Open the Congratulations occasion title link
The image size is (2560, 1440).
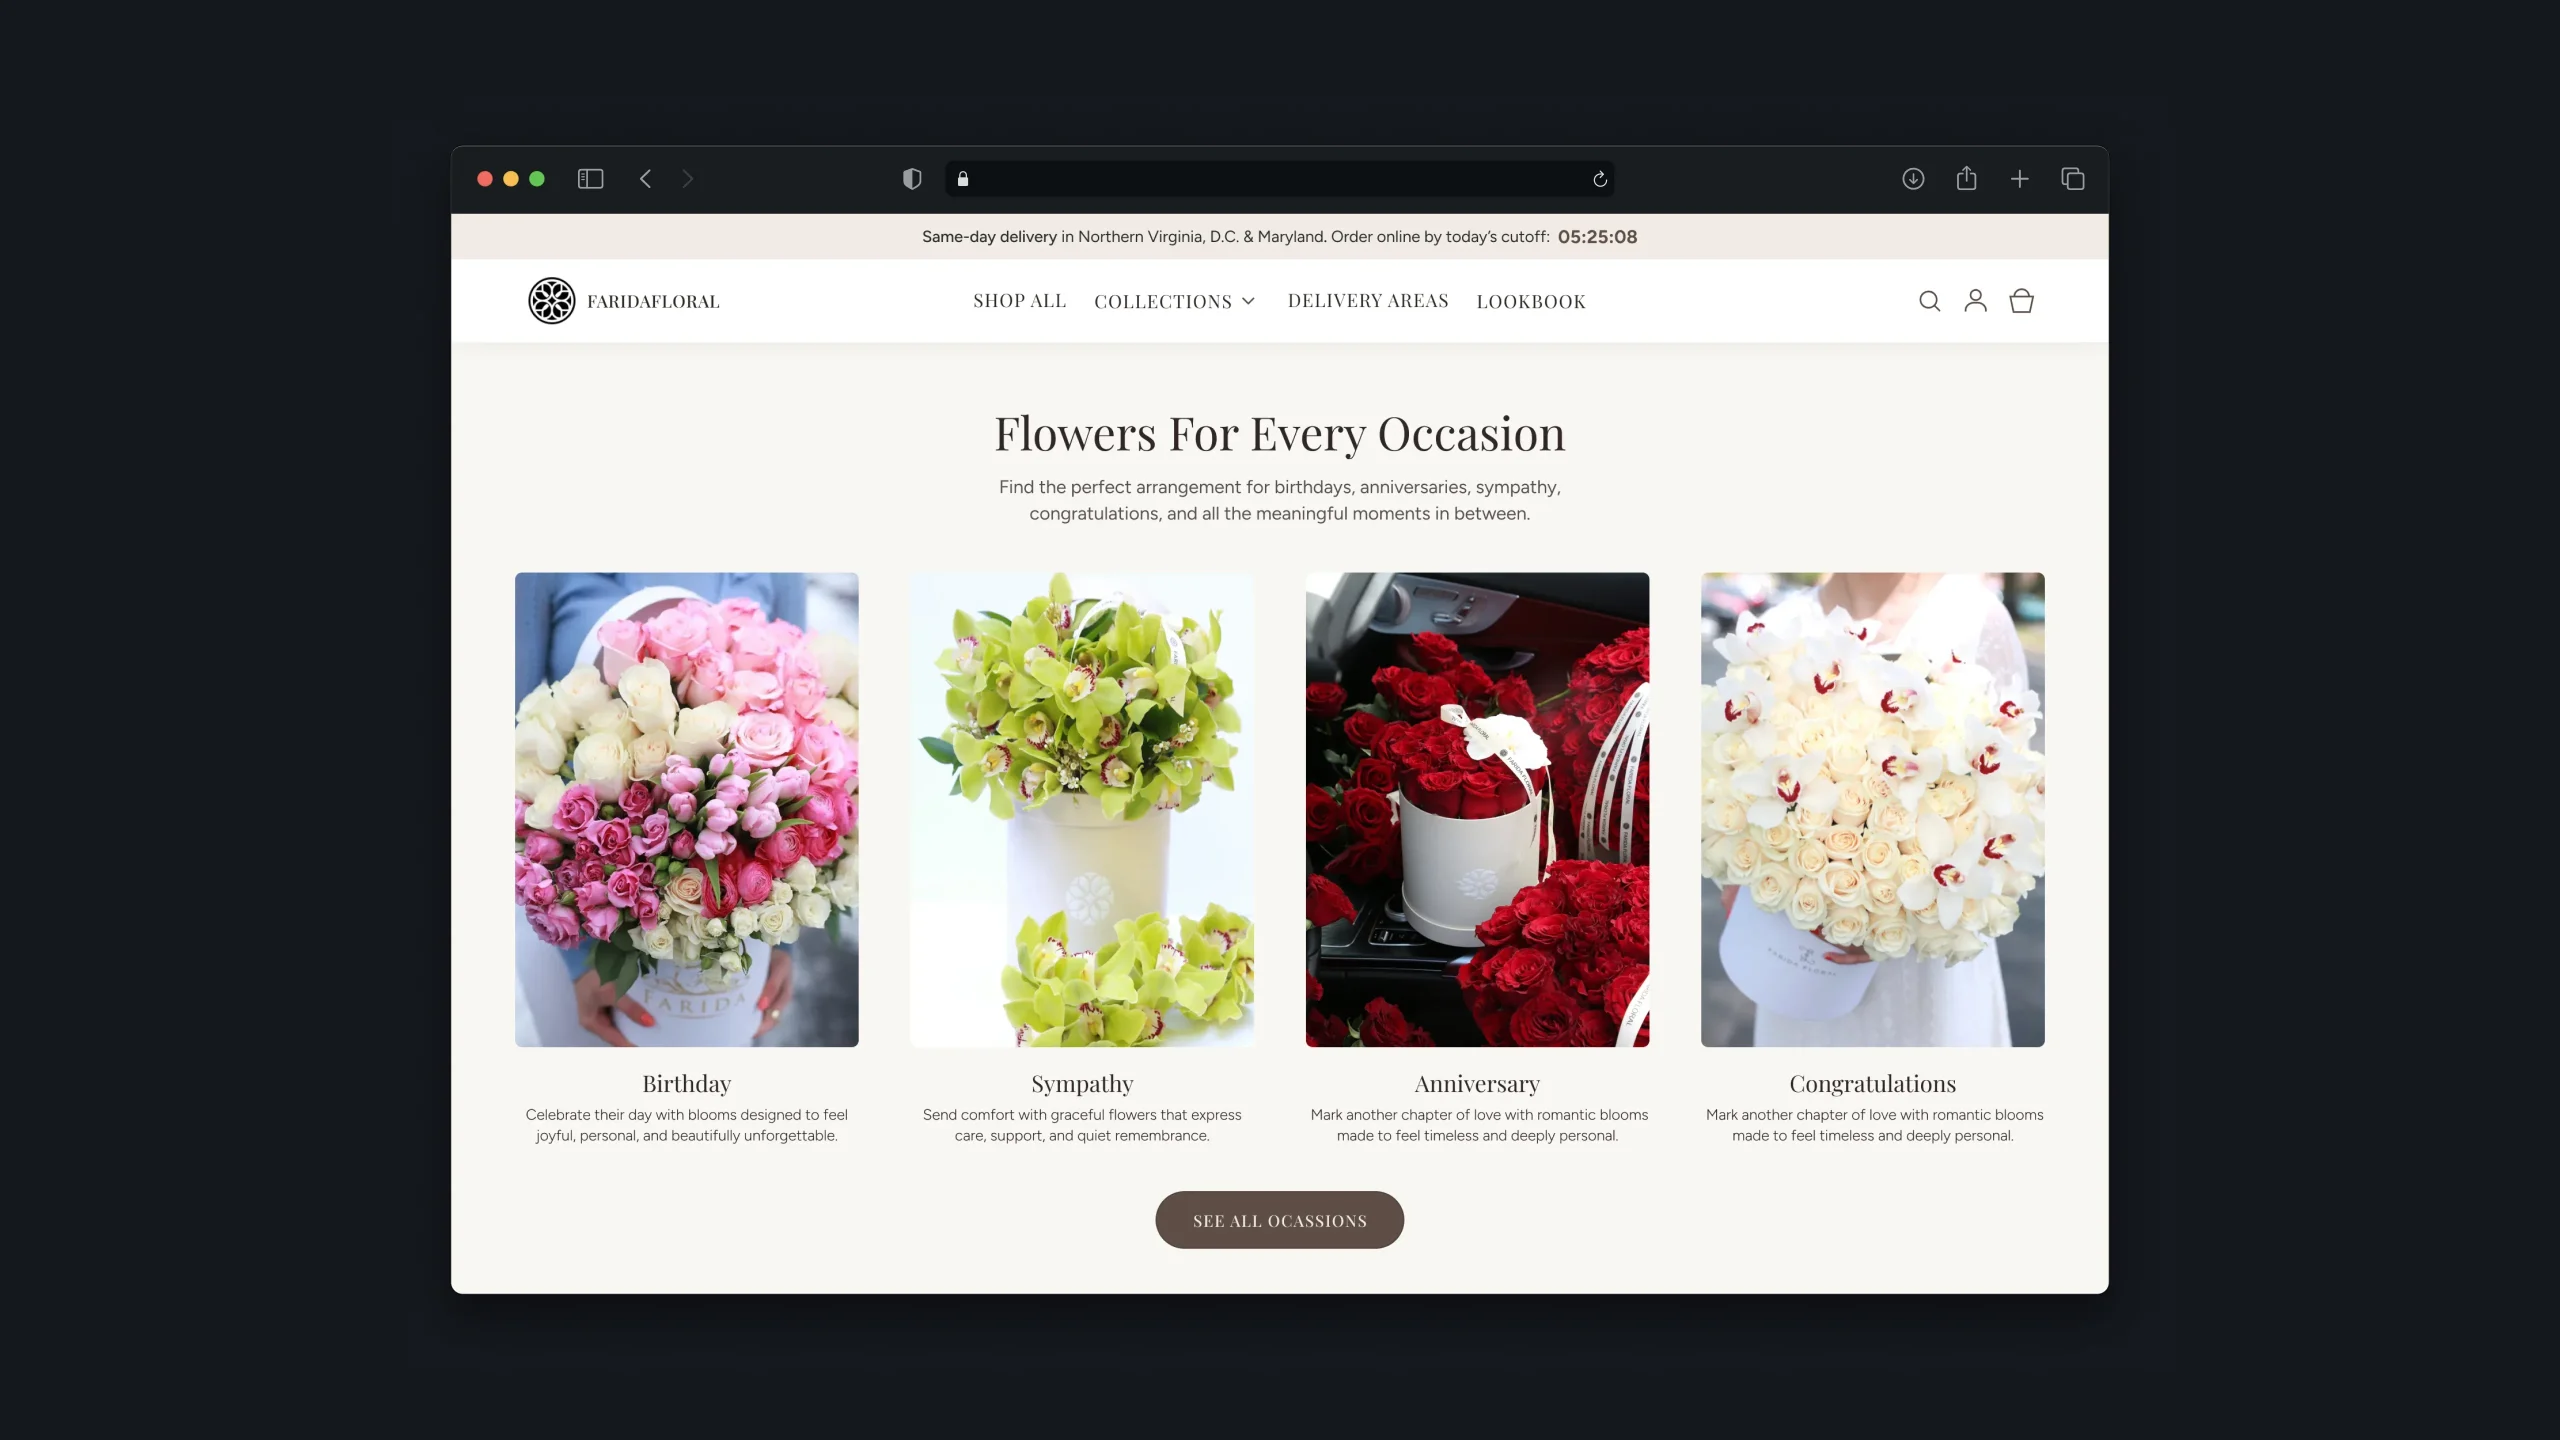coord(1873,1084)
